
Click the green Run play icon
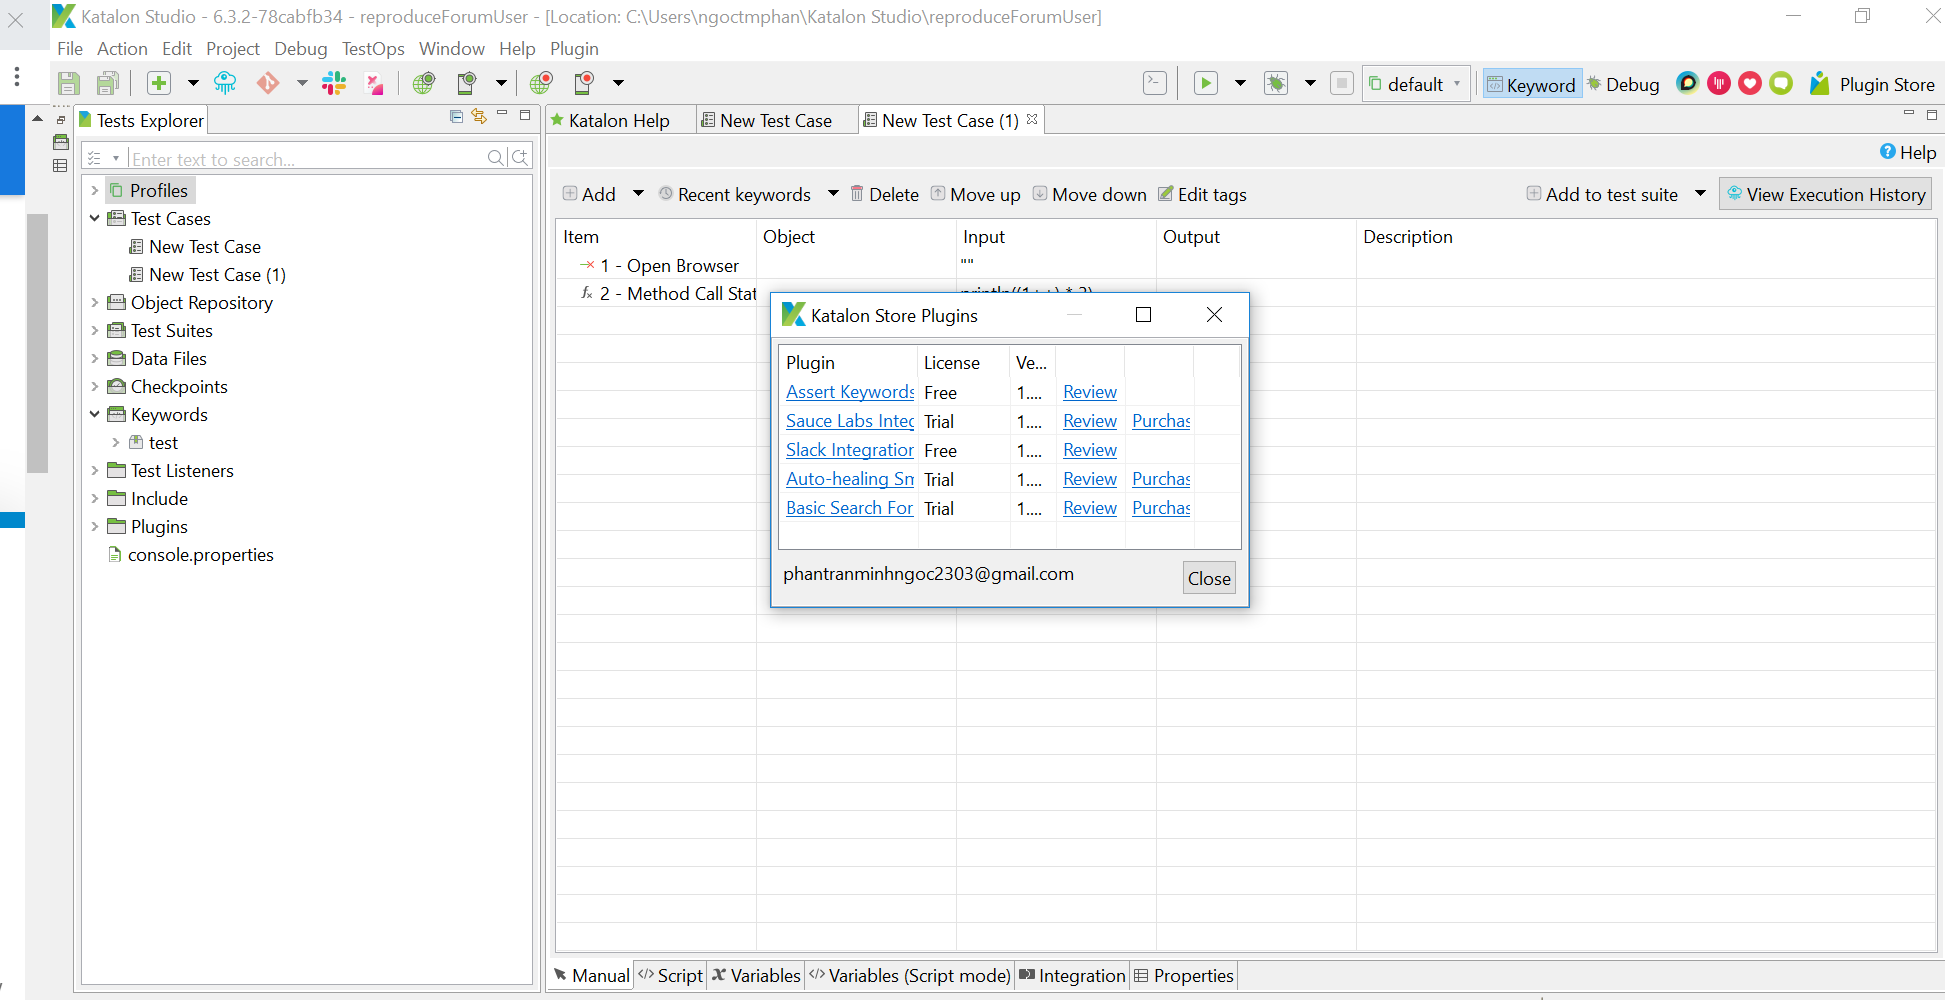pos(1206,83)
